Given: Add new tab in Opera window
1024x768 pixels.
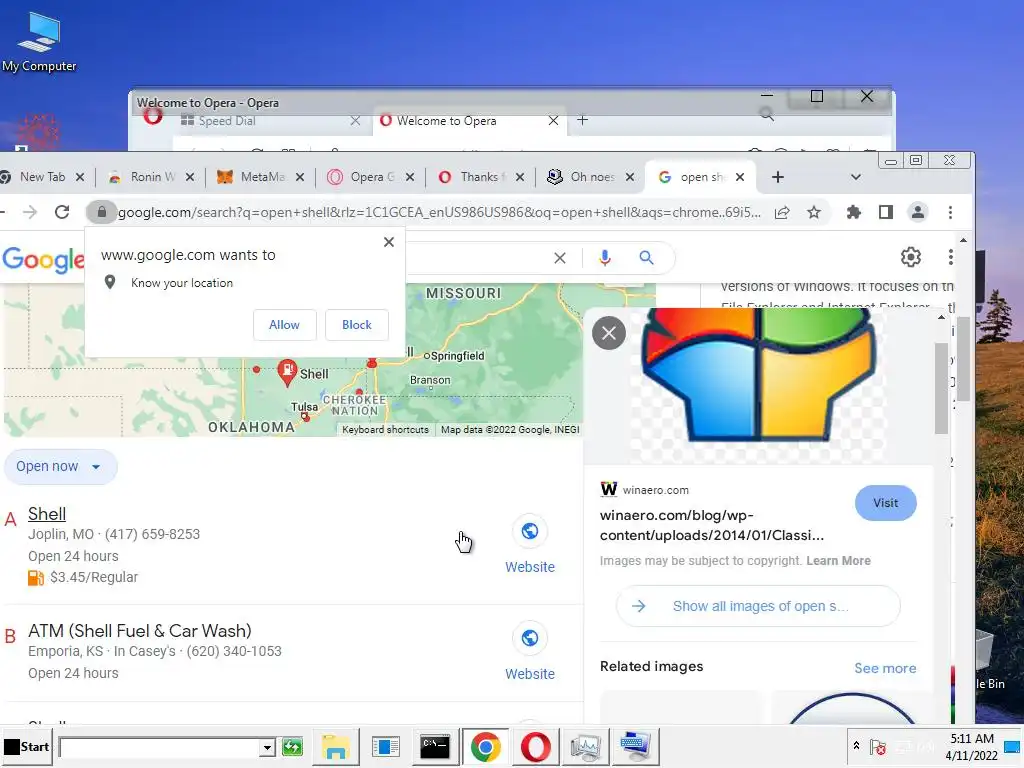Looking at the screenshot, I should [x=583, y=120].
